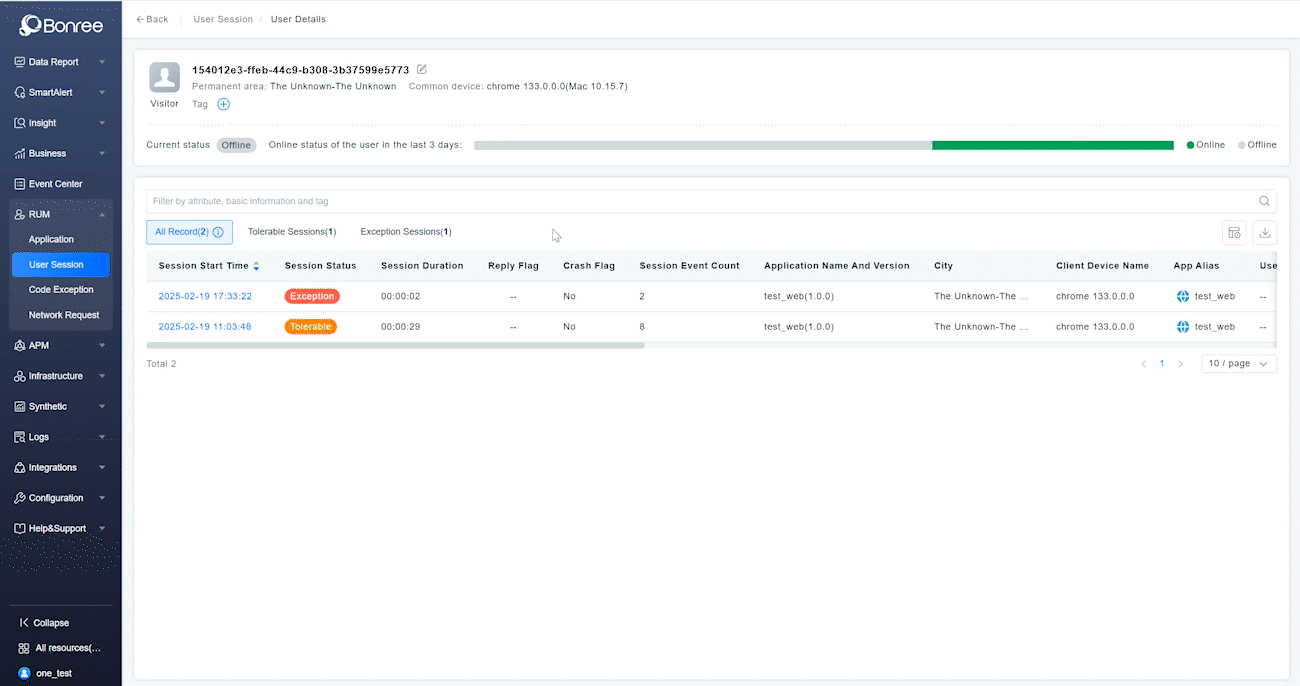This screenshot has width=1300, height=686.
Task: Switch to Tolerable Sessions tab
Action: pos(291,232)
